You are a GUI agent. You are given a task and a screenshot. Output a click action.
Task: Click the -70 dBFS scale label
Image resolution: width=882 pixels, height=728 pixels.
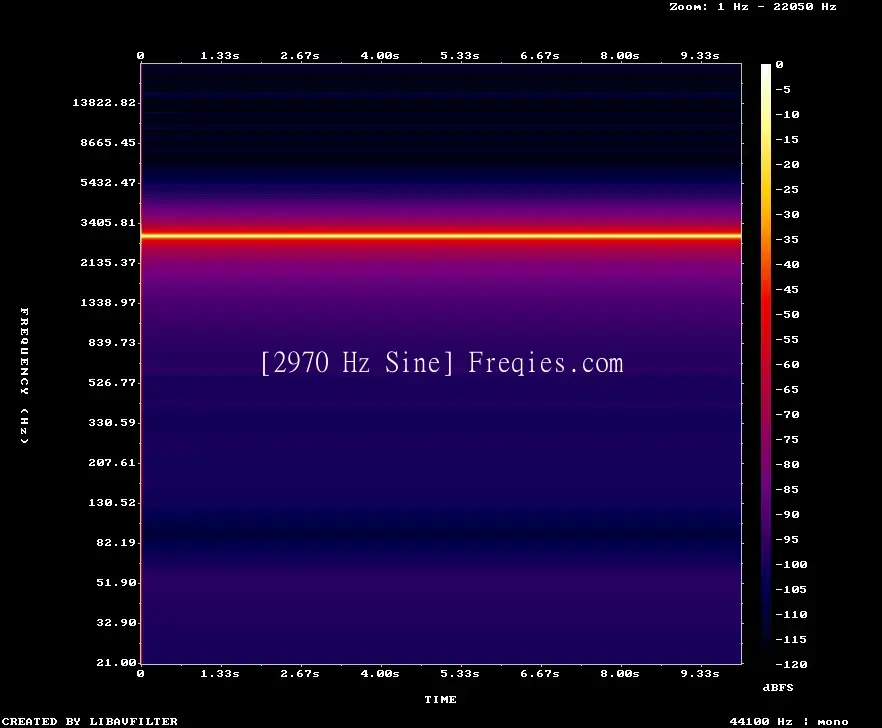pyautogui.click(x=788, y=415)
